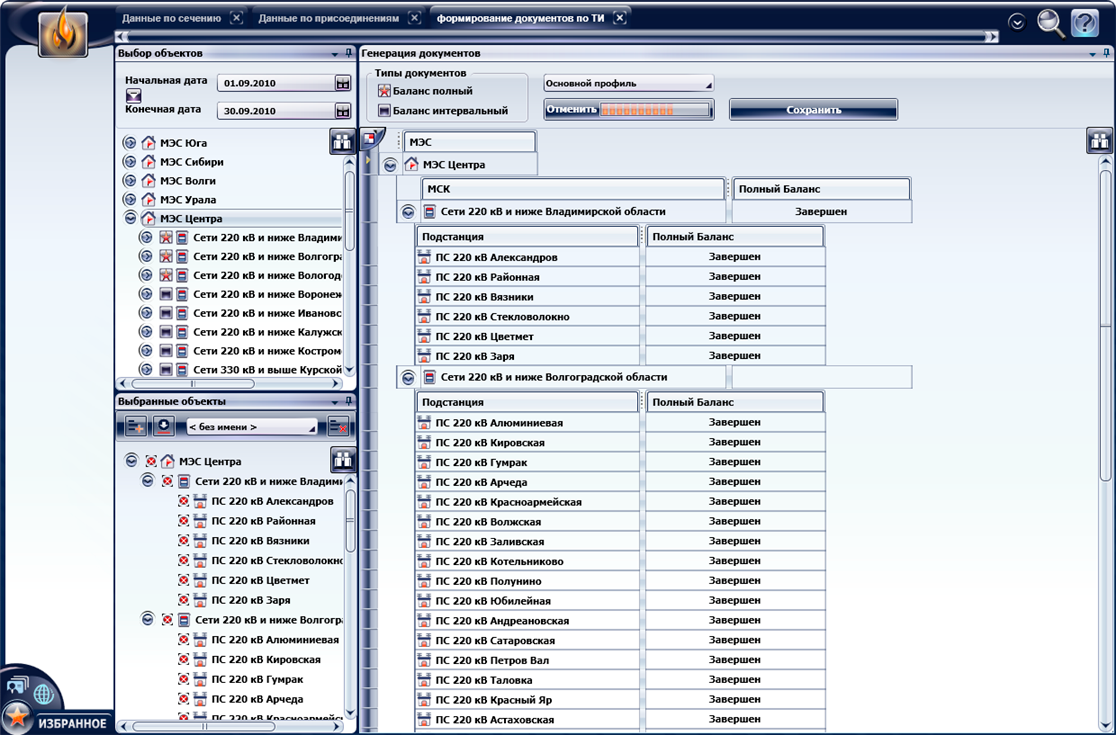Screen dimensions: 1116x735
Task: Collapse Сети 220 кВ и ниже Волгоградской области group
Action: [408, 378]
